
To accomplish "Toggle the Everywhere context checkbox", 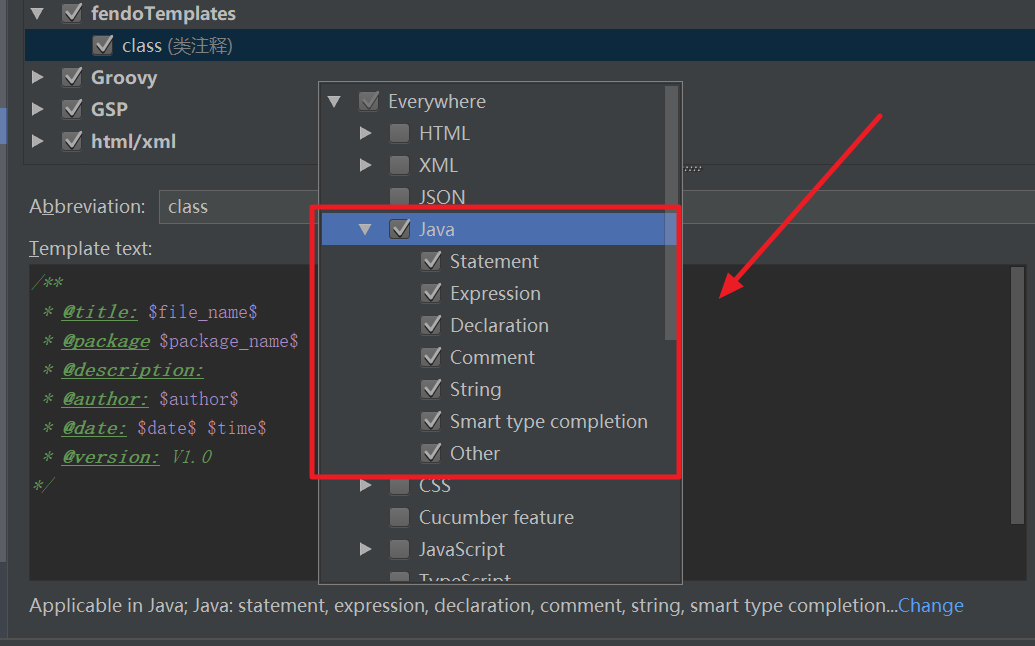I will (369, 102).
